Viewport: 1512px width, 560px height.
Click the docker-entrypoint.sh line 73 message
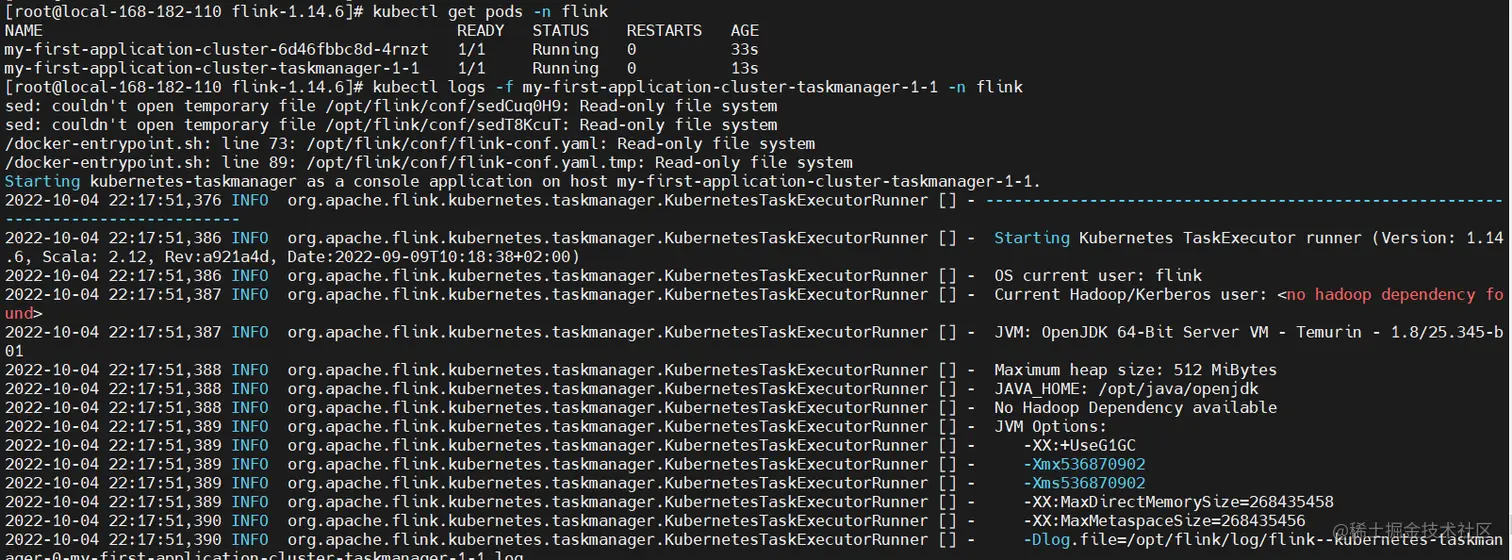[x=409, y=144]
